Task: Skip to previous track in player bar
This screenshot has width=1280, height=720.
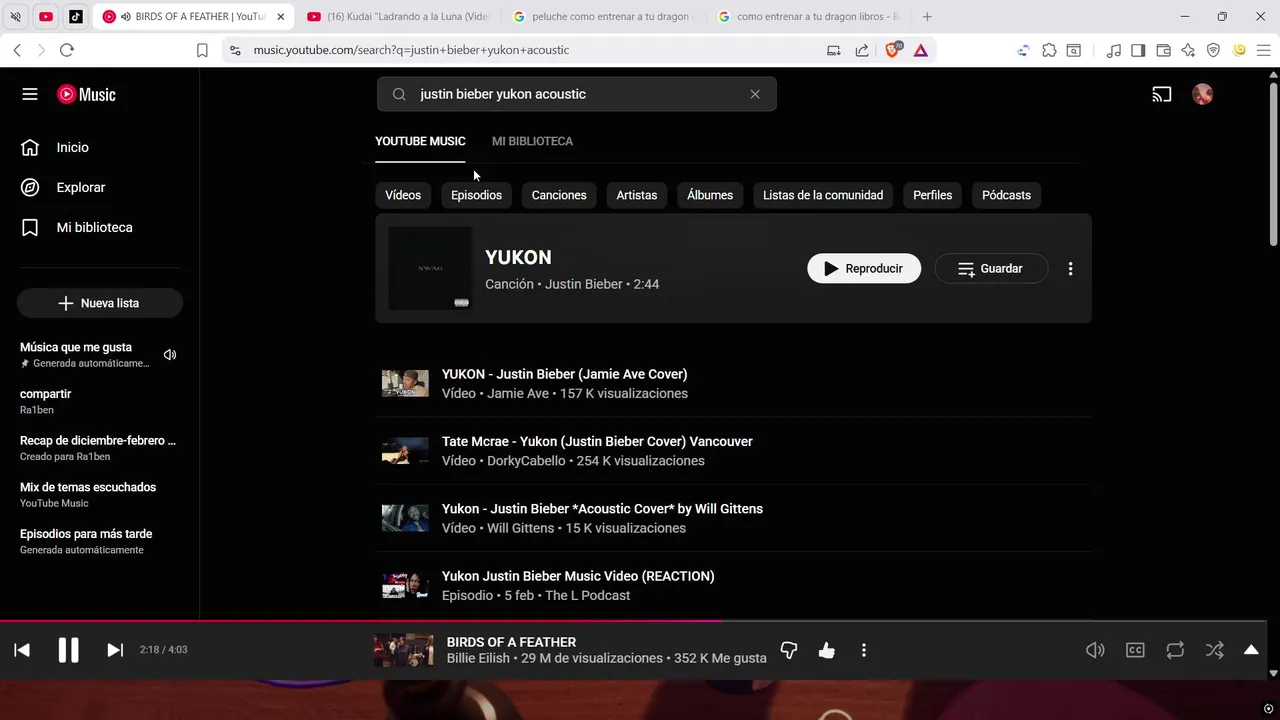Action: [22, 650]
